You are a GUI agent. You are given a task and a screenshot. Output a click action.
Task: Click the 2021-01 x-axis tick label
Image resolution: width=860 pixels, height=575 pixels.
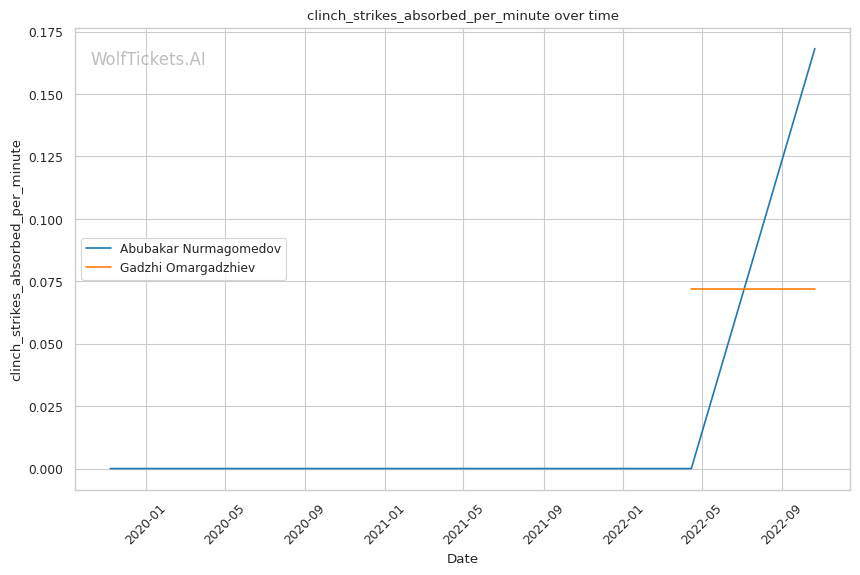pos(384,525)
